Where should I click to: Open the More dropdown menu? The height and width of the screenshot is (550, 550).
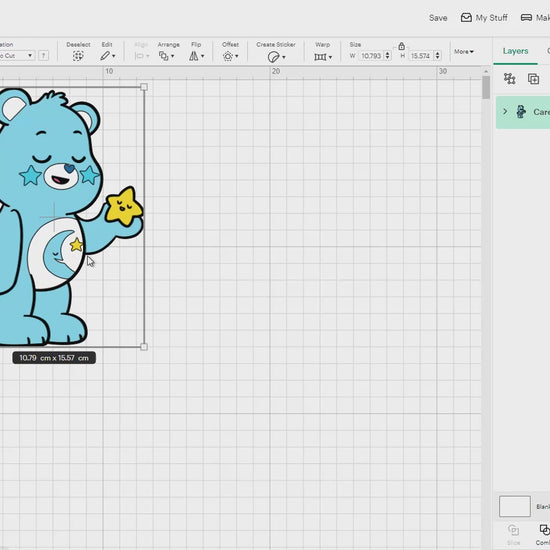[464, 52]
